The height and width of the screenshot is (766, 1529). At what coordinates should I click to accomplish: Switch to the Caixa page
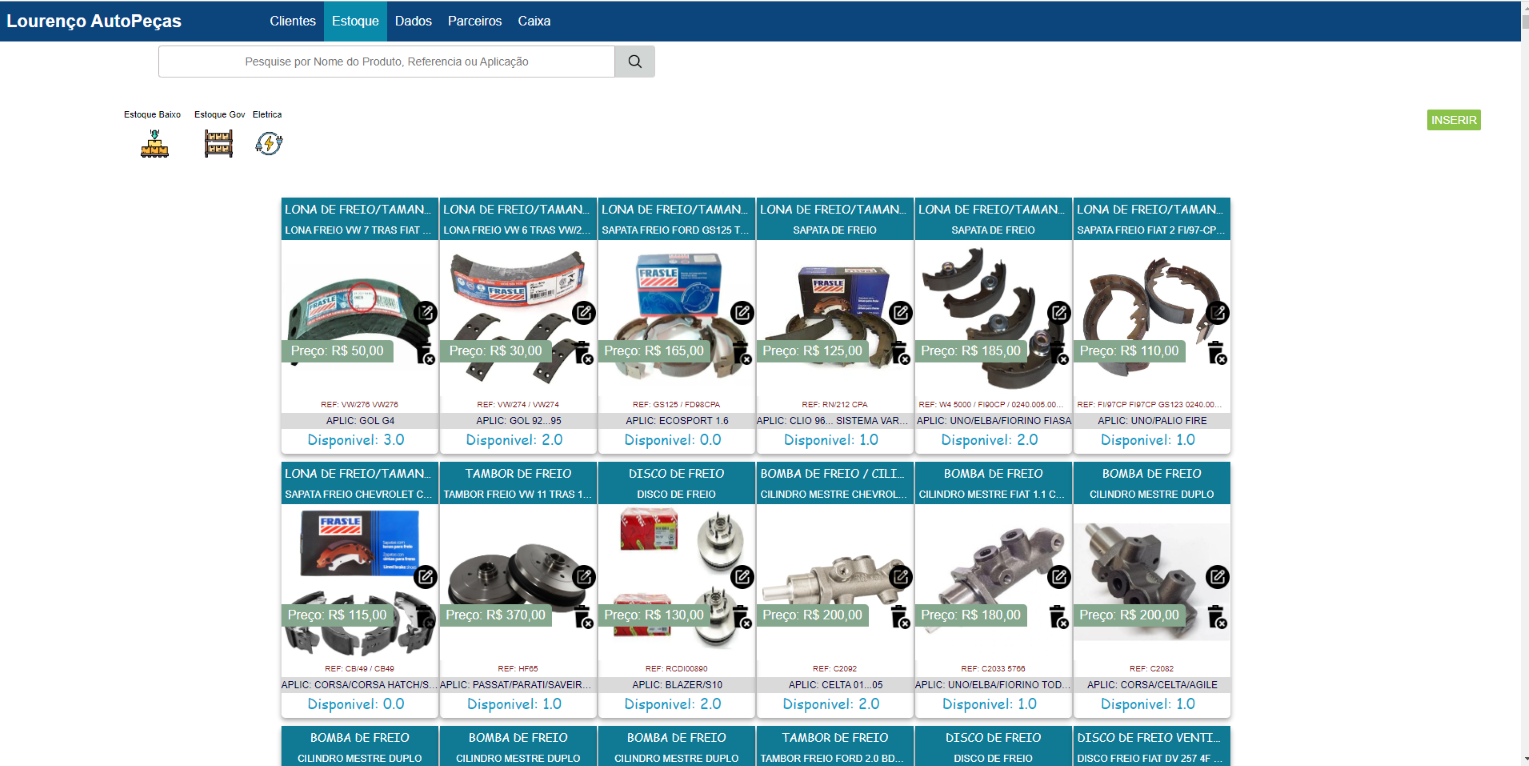click(534, 21)
